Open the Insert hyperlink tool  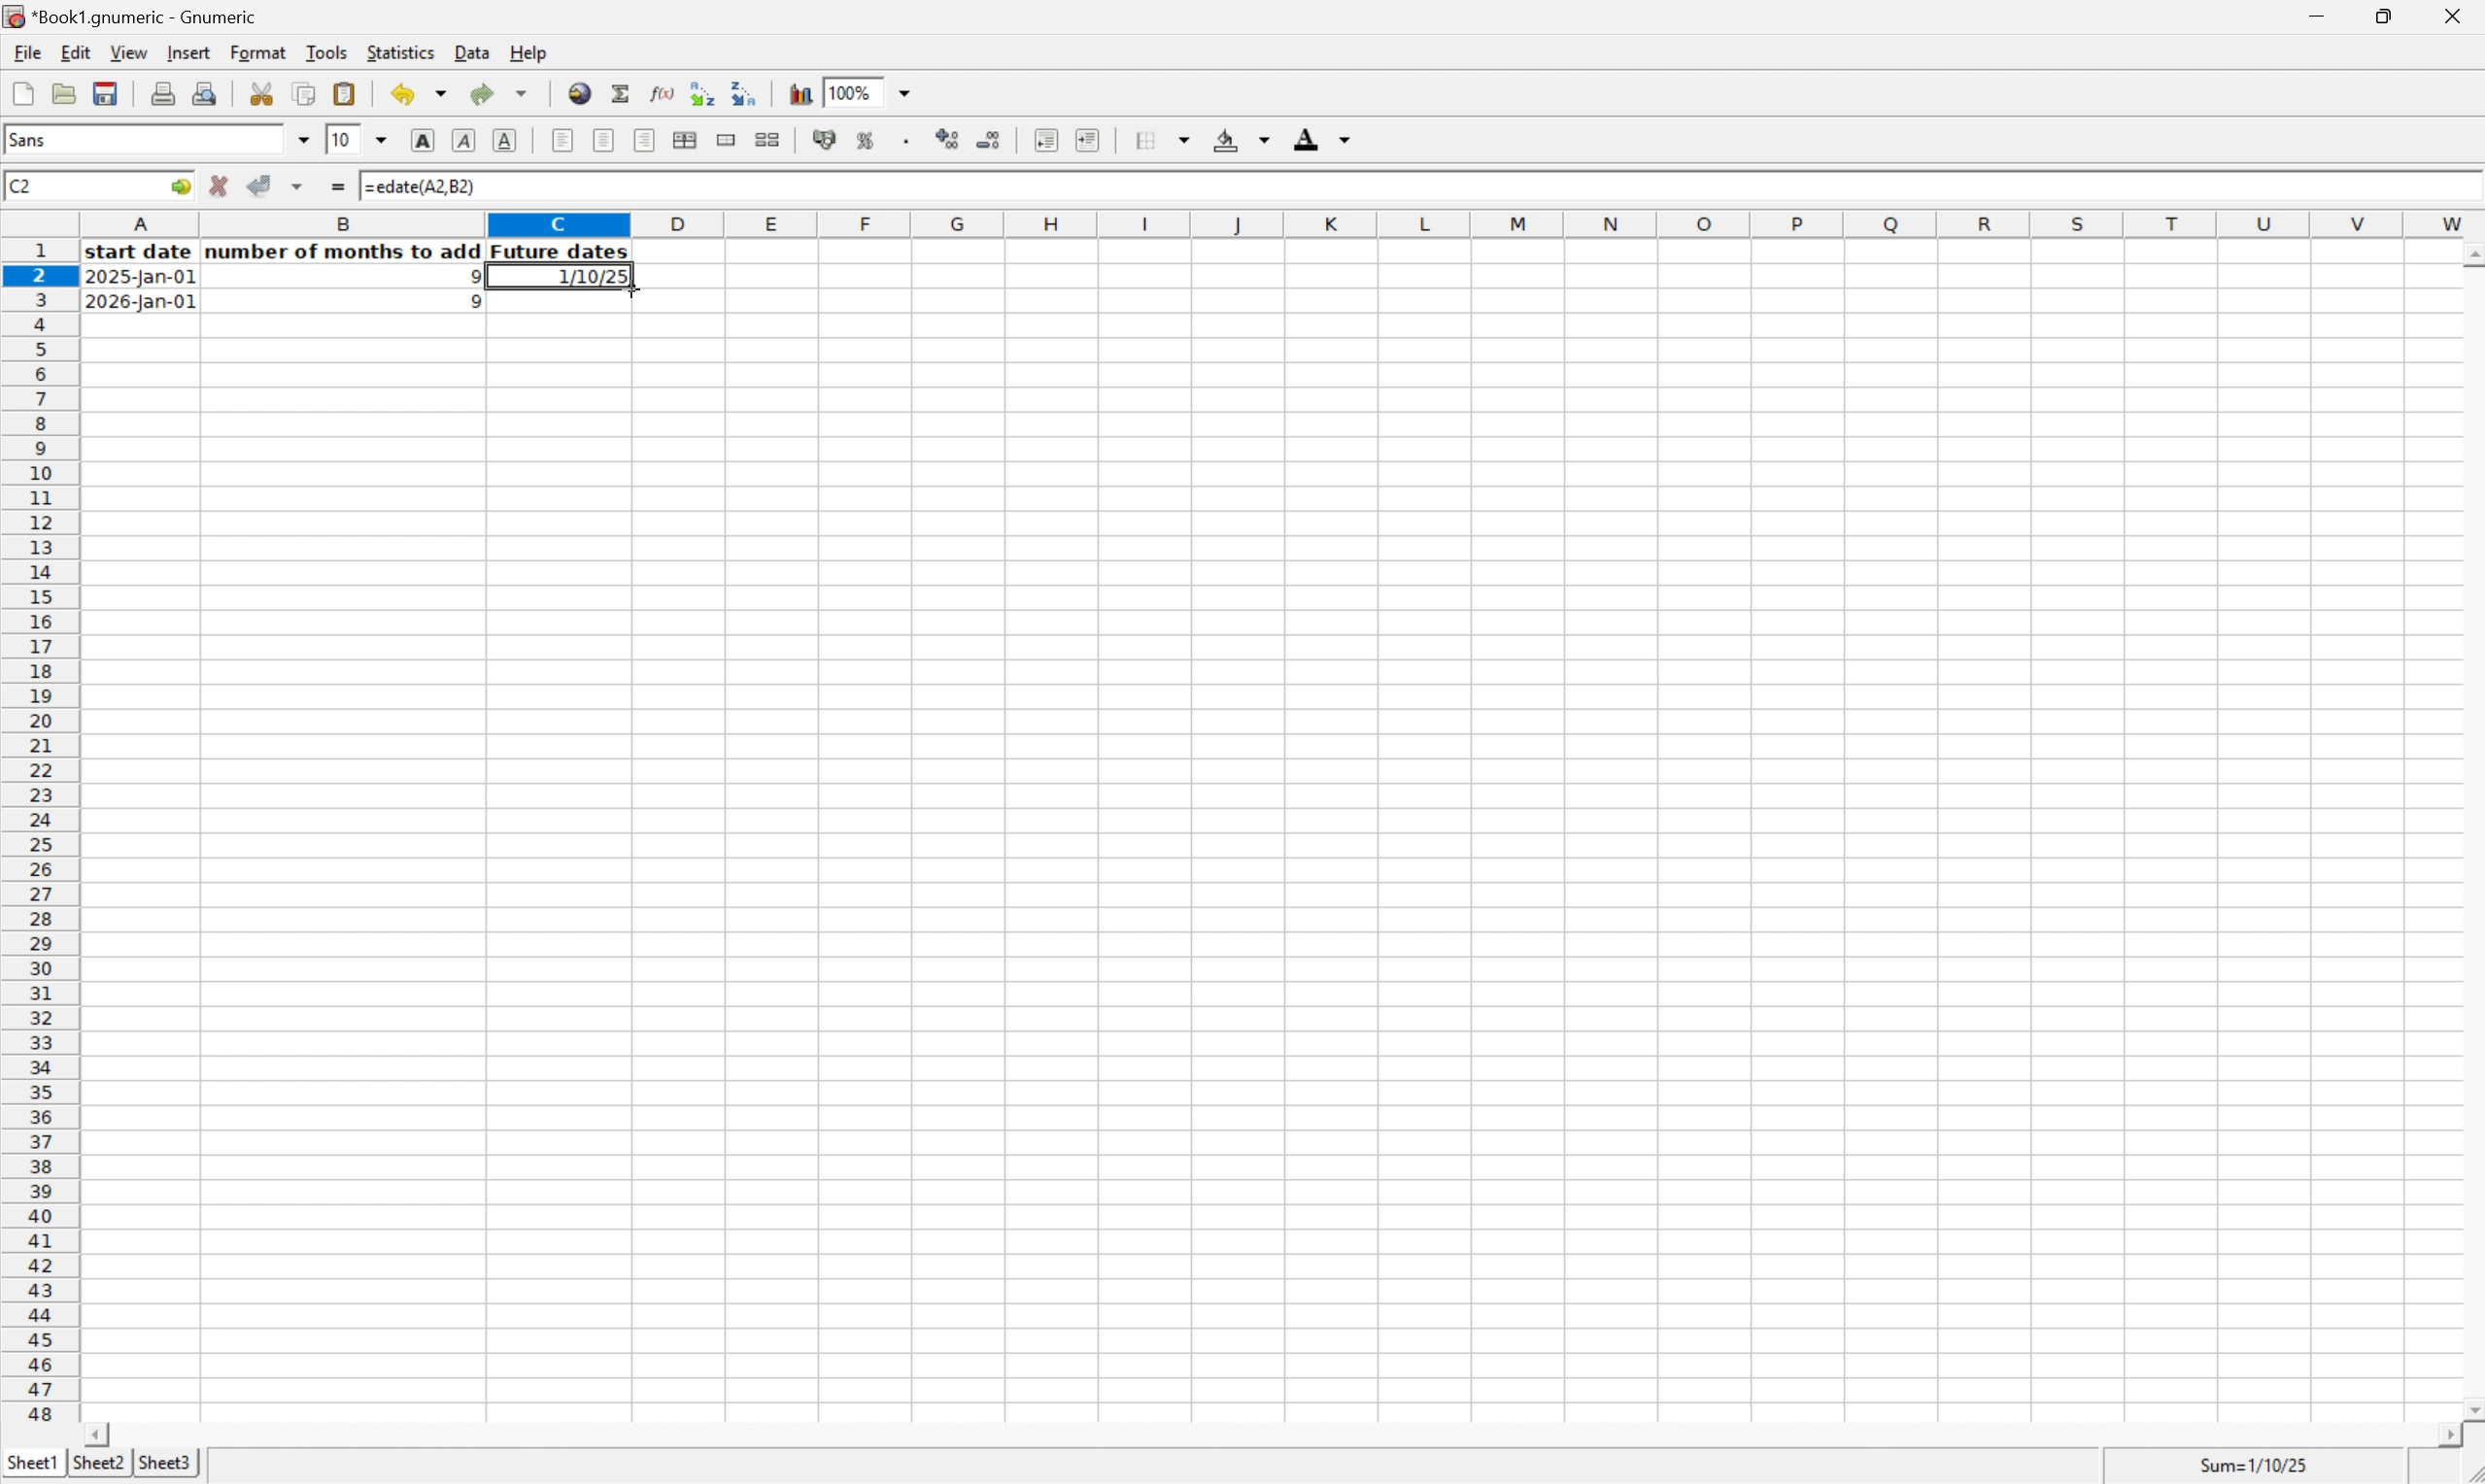coord(580,94)
